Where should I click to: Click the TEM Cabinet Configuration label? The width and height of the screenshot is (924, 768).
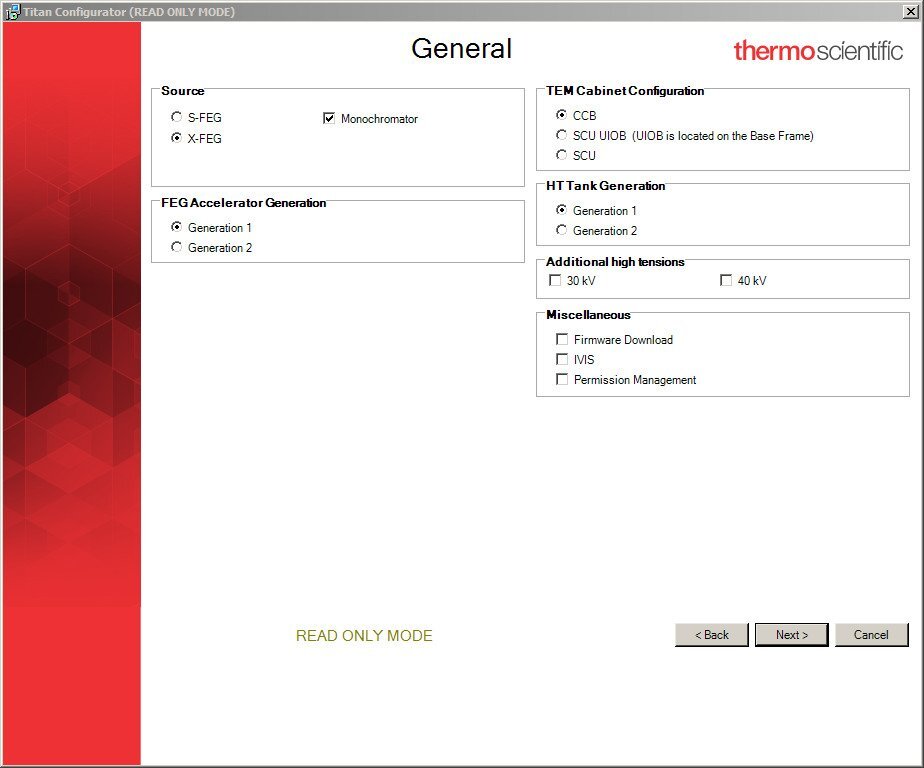625,91
